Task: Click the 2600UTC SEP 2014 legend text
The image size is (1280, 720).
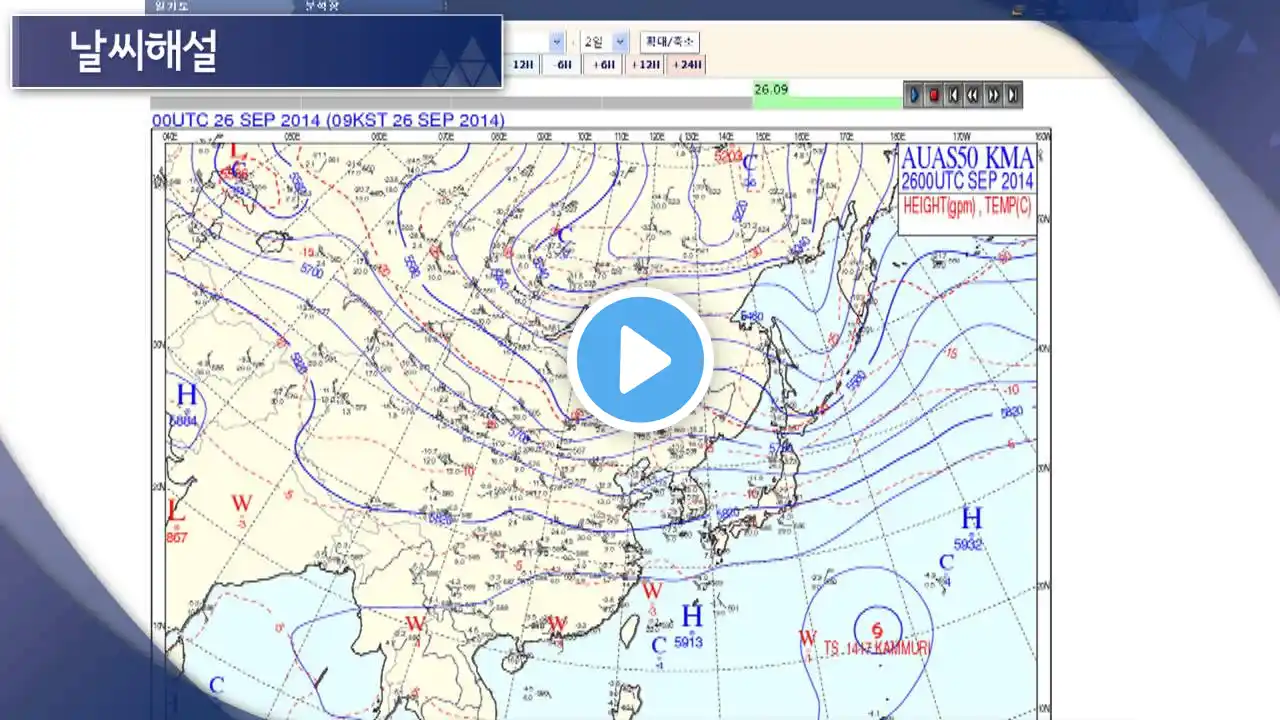Action: pyautogui.click(x=967, y=182)
